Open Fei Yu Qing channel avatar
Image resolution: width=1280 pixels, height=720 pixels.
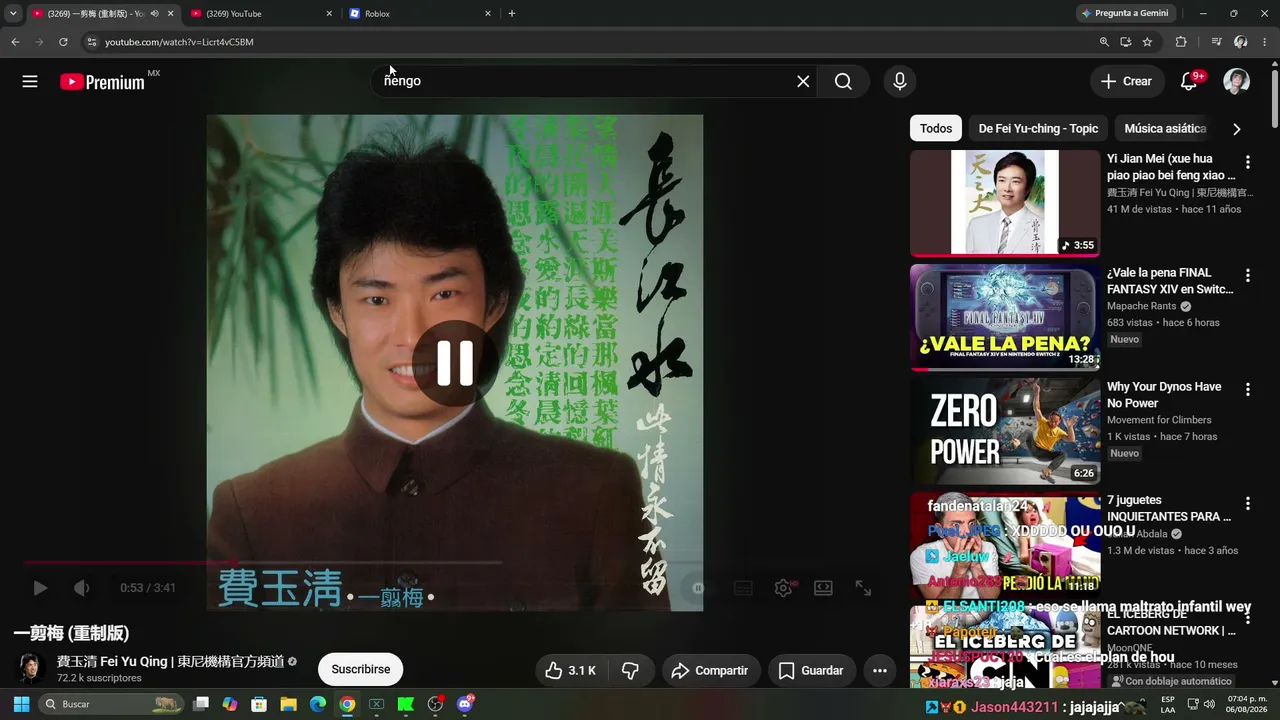[30, 669]
